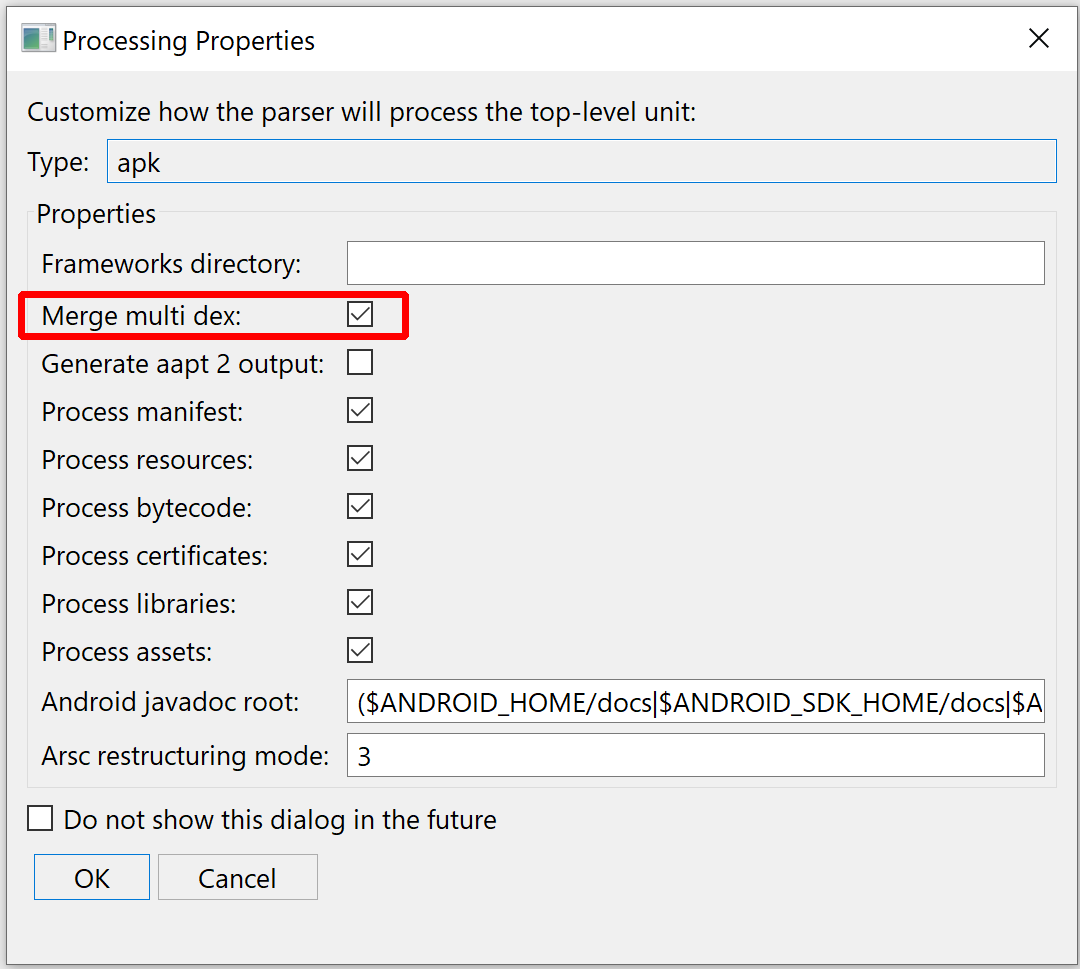Enable Generate aapt 2 output
This screenshot has height=969, width=1080.
click(x=360, y=362)
